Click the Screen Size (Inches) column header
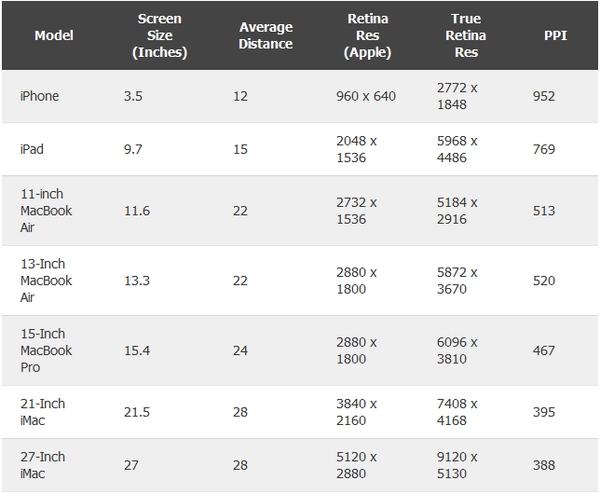This screenshot has height=494, width=600. tap(160, 35)
